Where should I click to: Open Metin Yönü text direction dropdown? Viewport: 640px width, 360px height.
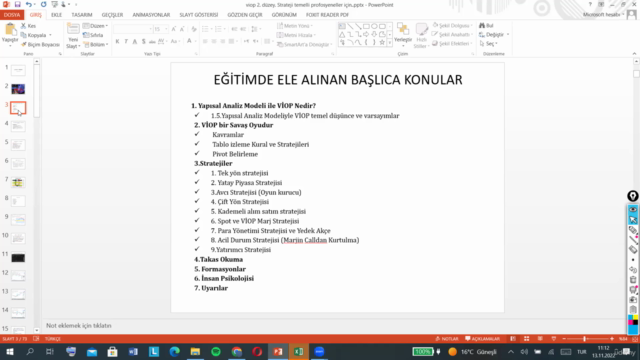click(295, 26)
